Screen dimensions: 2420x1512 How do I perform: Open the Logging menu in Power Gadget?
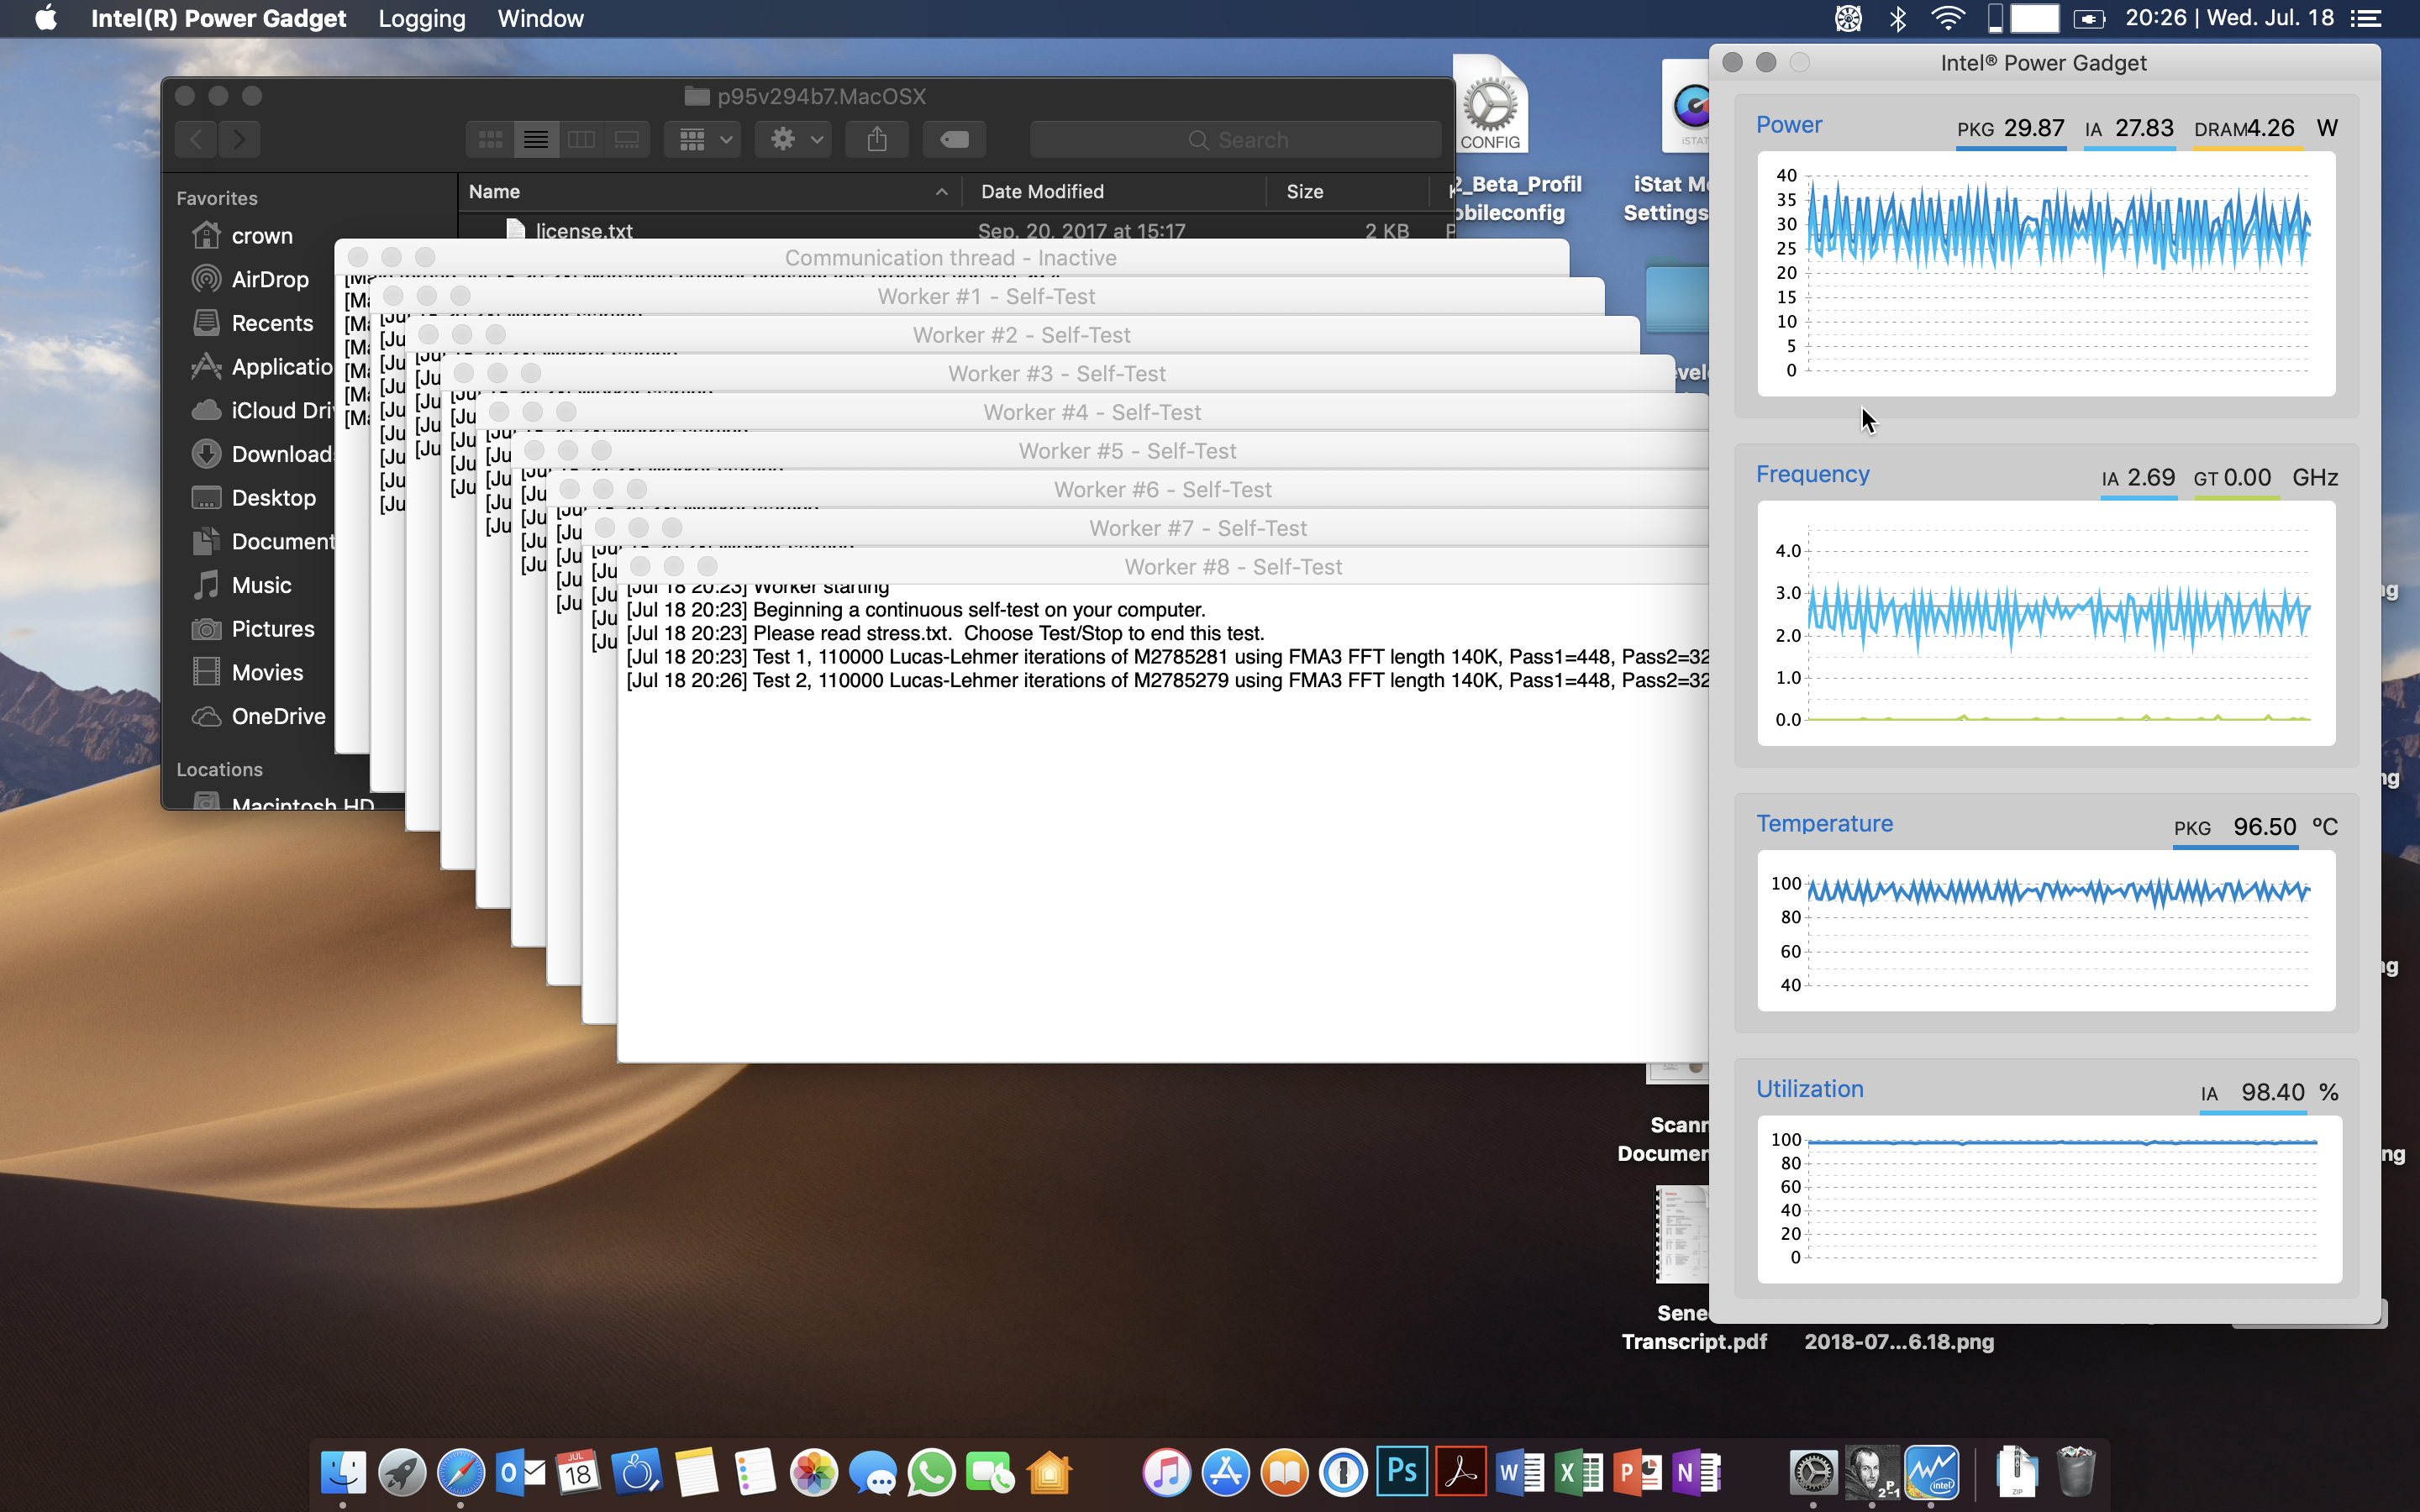420,19
